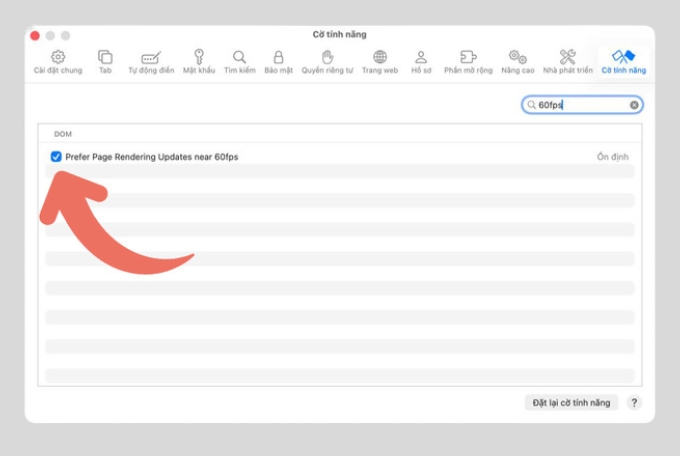Open Hồ sơ profiles pane

pyautogui.click(x=421, y=62)
